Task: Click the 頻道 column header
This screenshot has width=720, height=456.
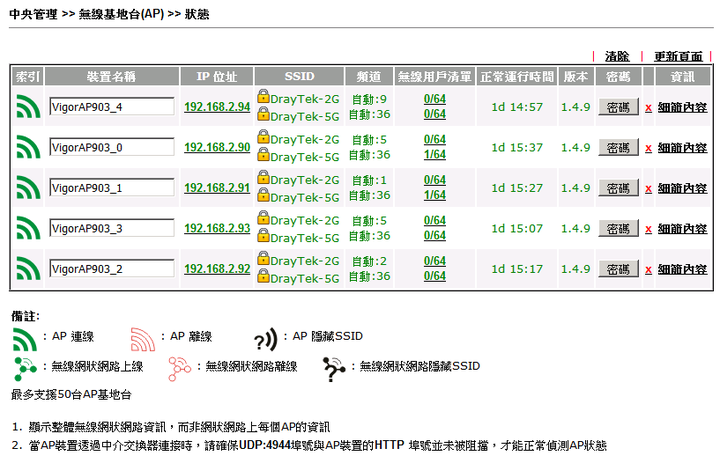Action: click(369, 76)
